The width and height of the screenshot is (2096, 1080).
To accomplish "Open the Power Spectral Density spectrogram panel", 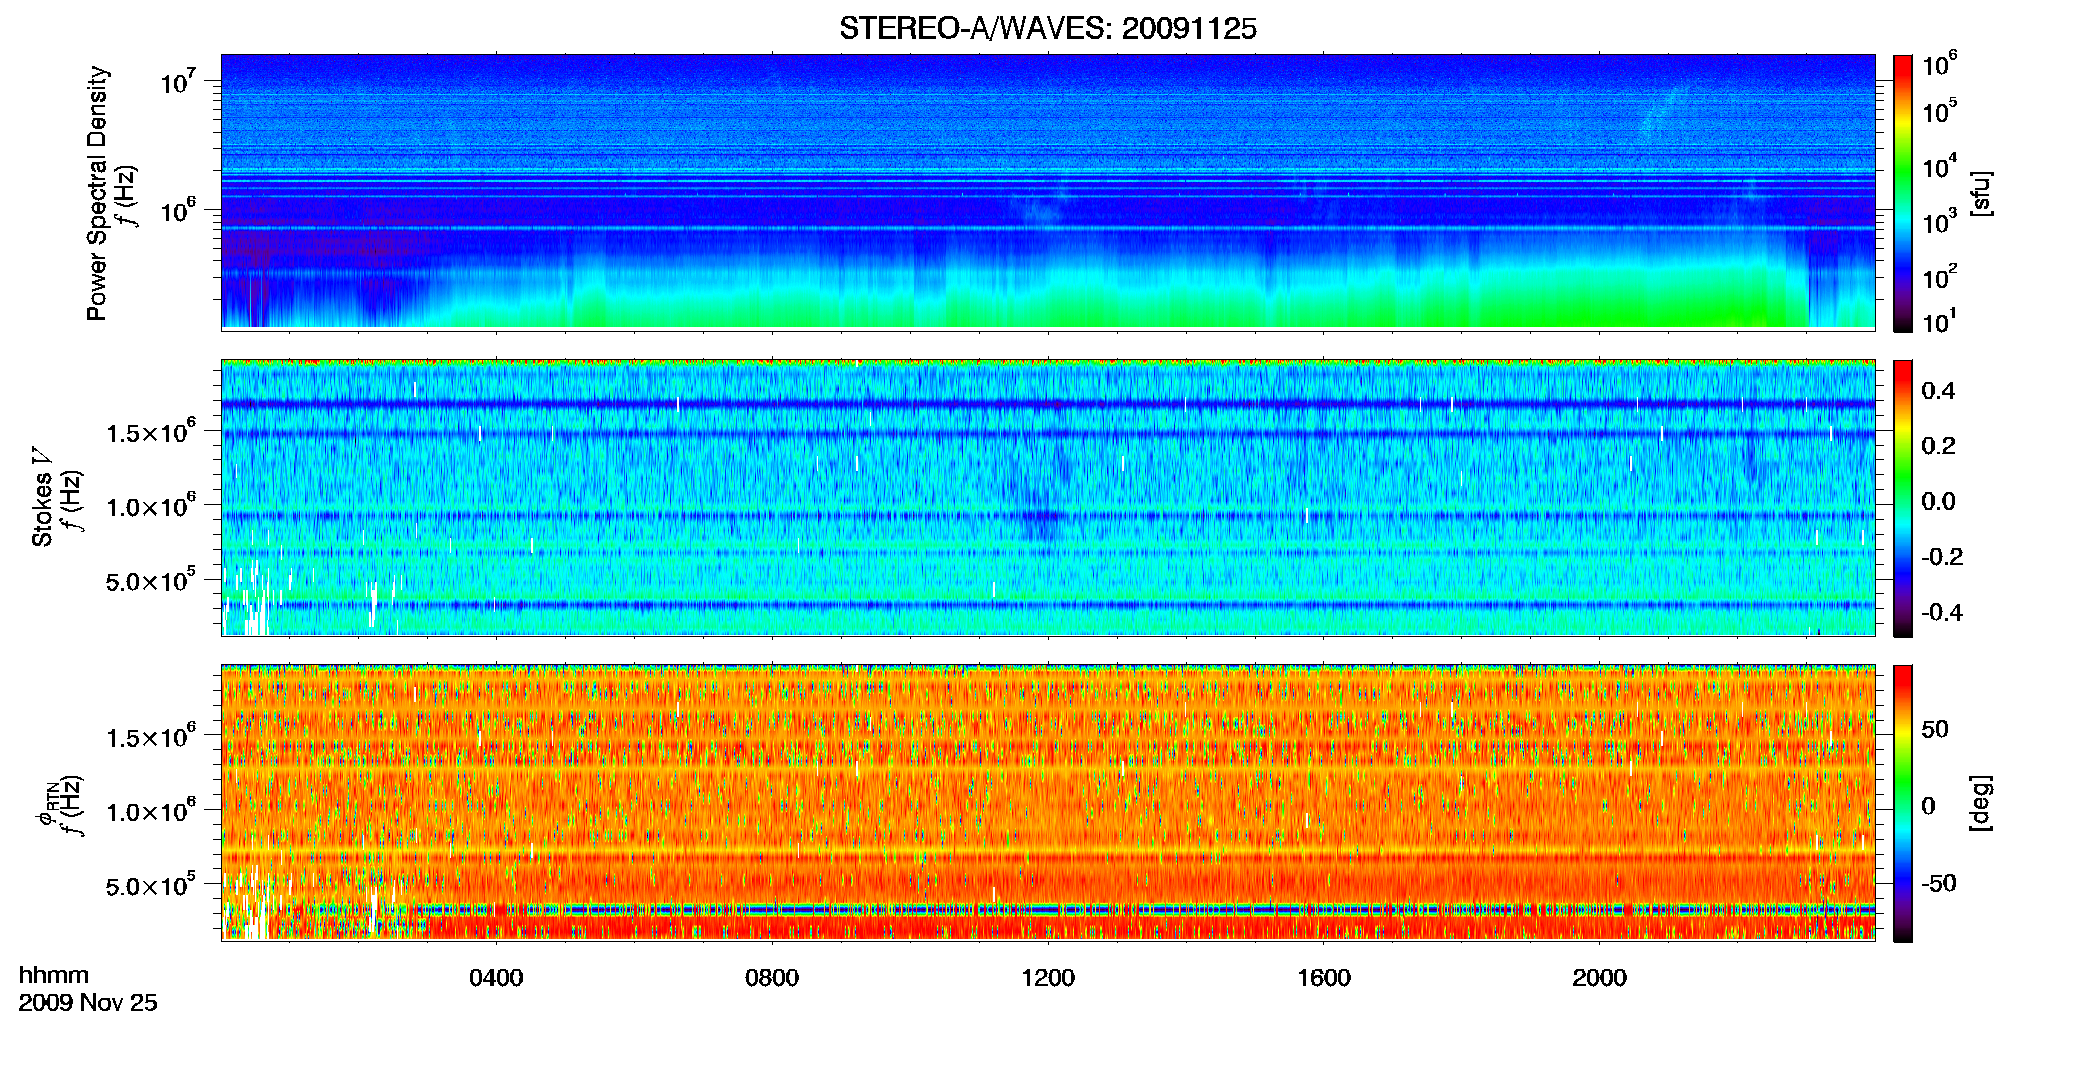I will (1048, 191).
